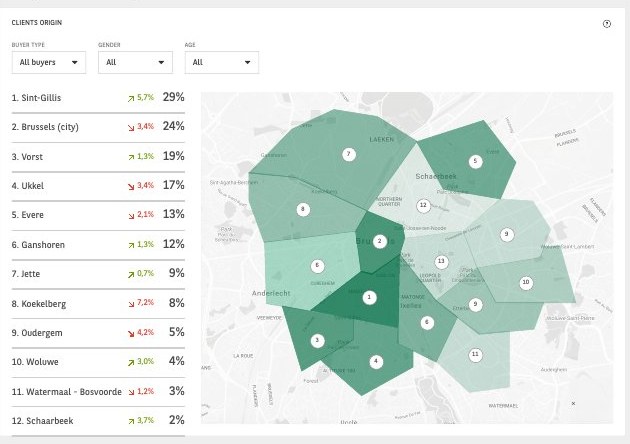Screen dimensions: 630x444
Task: Open the help icon in Clients Origin panel
Action: pos(607,24)
